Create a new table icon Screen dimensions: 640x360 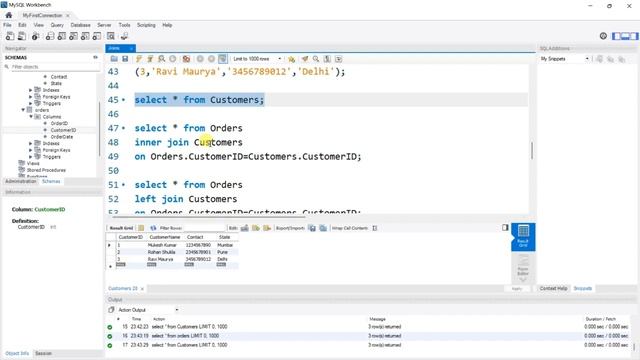pos(62,36)
